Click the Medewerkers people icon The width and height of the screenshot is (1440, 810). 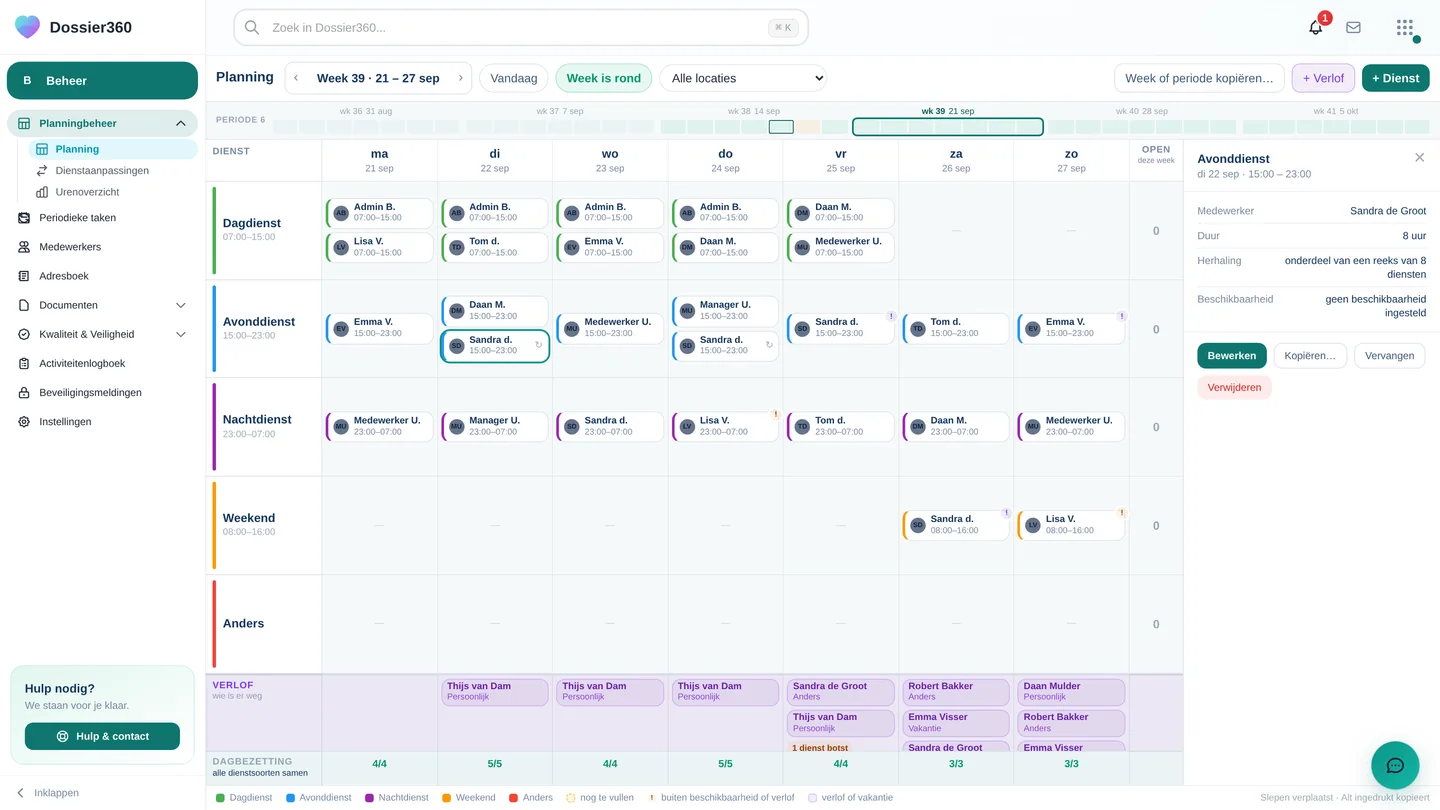(24, 247)
